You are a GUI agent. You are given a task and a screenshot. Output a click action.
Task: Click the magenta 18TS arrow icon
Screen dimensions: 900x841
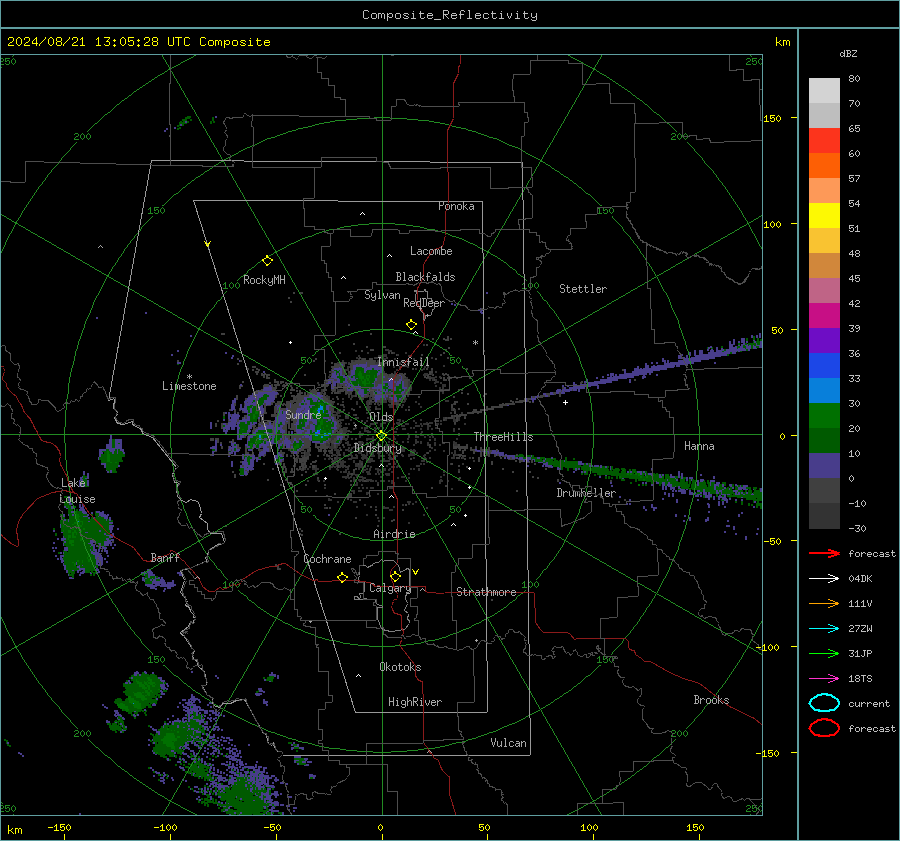pos(824,679)
